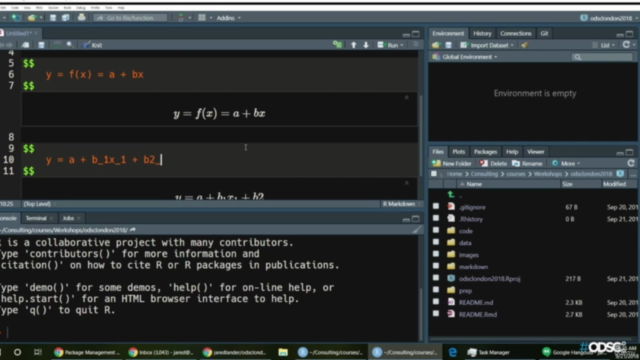Open File Explorer from the taskbar
640x360 pixels.
pos(282,352)
